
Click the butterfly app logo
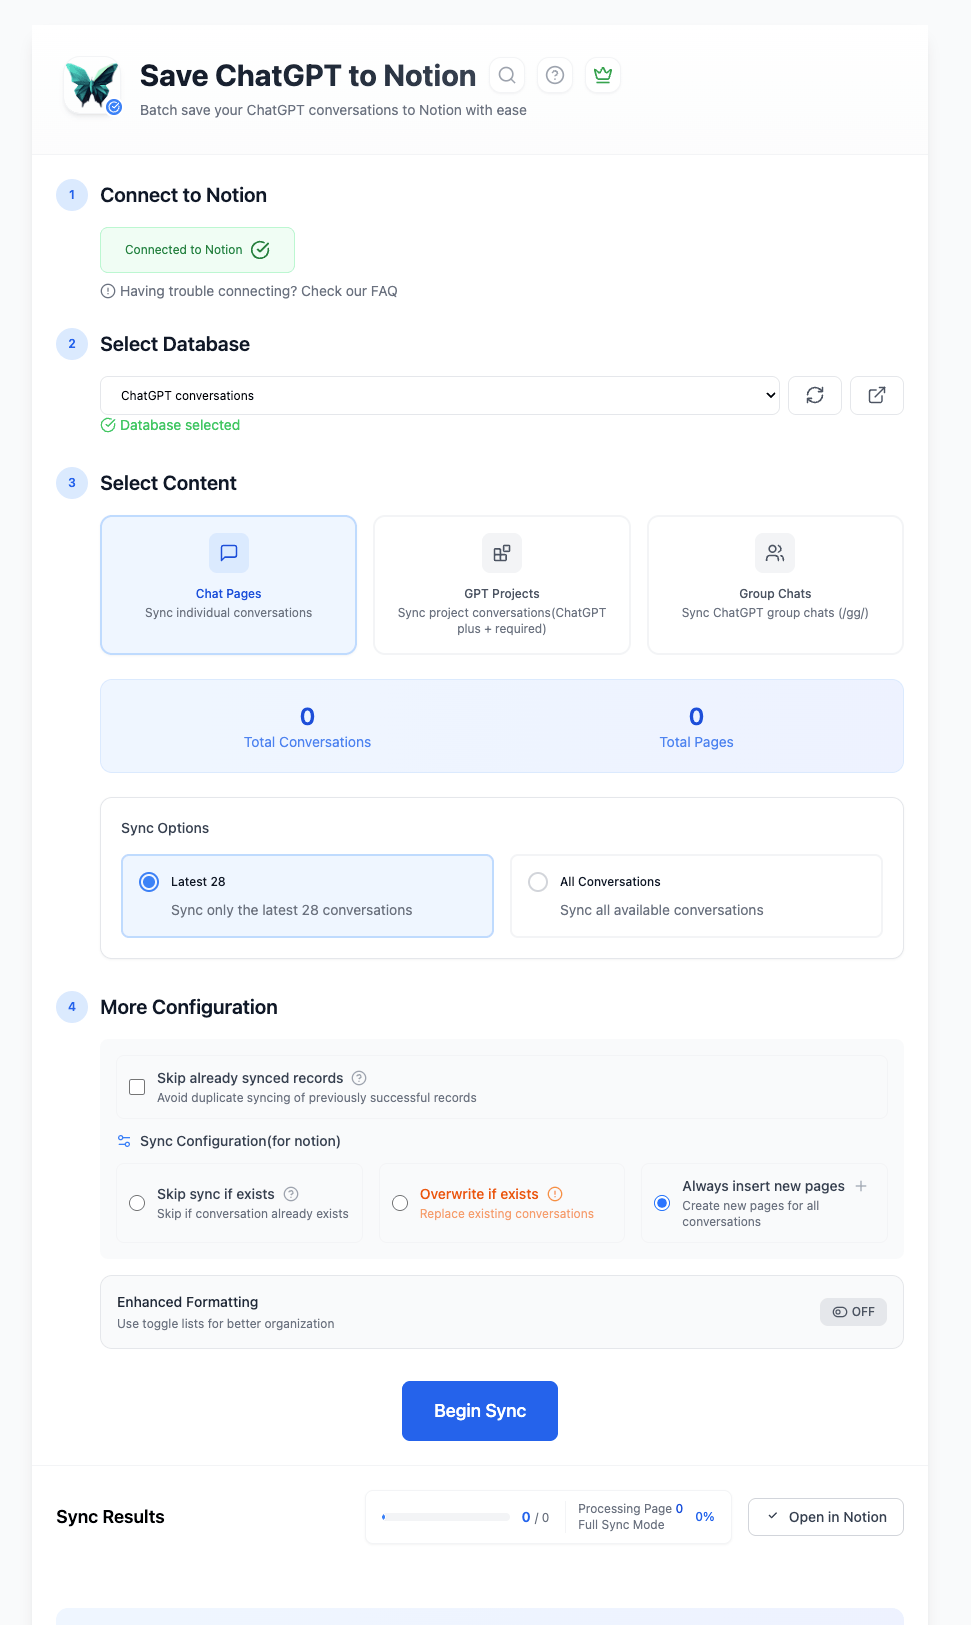coord(92,86)
